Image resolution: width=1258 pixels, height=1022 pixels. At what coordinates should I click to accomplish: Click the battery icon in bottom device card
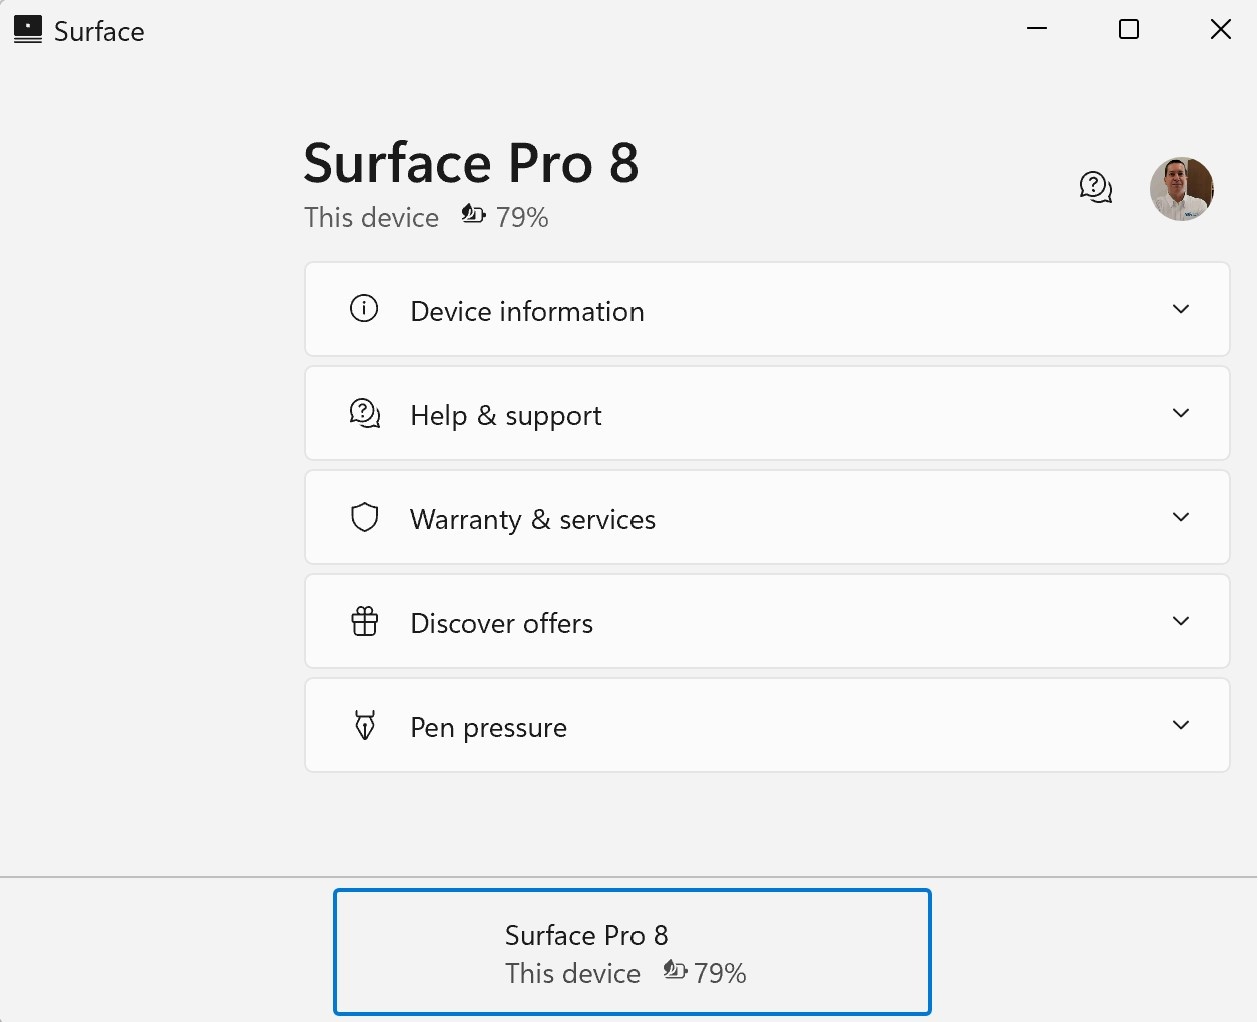coord(675,970)
